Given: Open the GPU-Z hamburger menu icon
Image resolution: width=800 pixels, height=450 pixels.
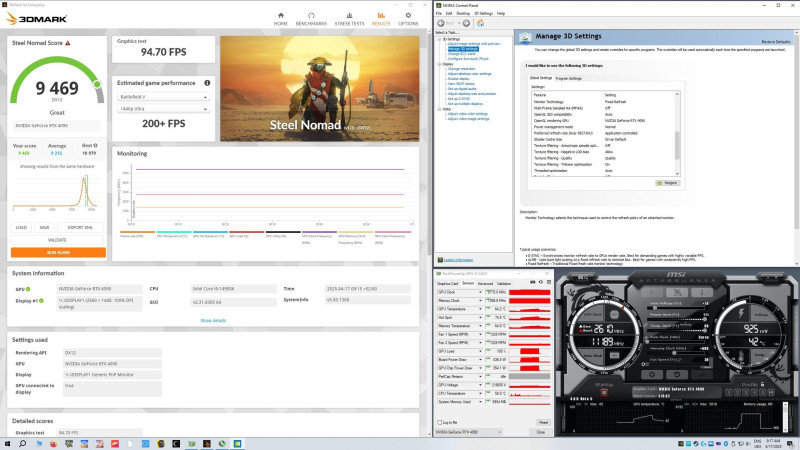Looking at the screenshot, I should 549,282.
